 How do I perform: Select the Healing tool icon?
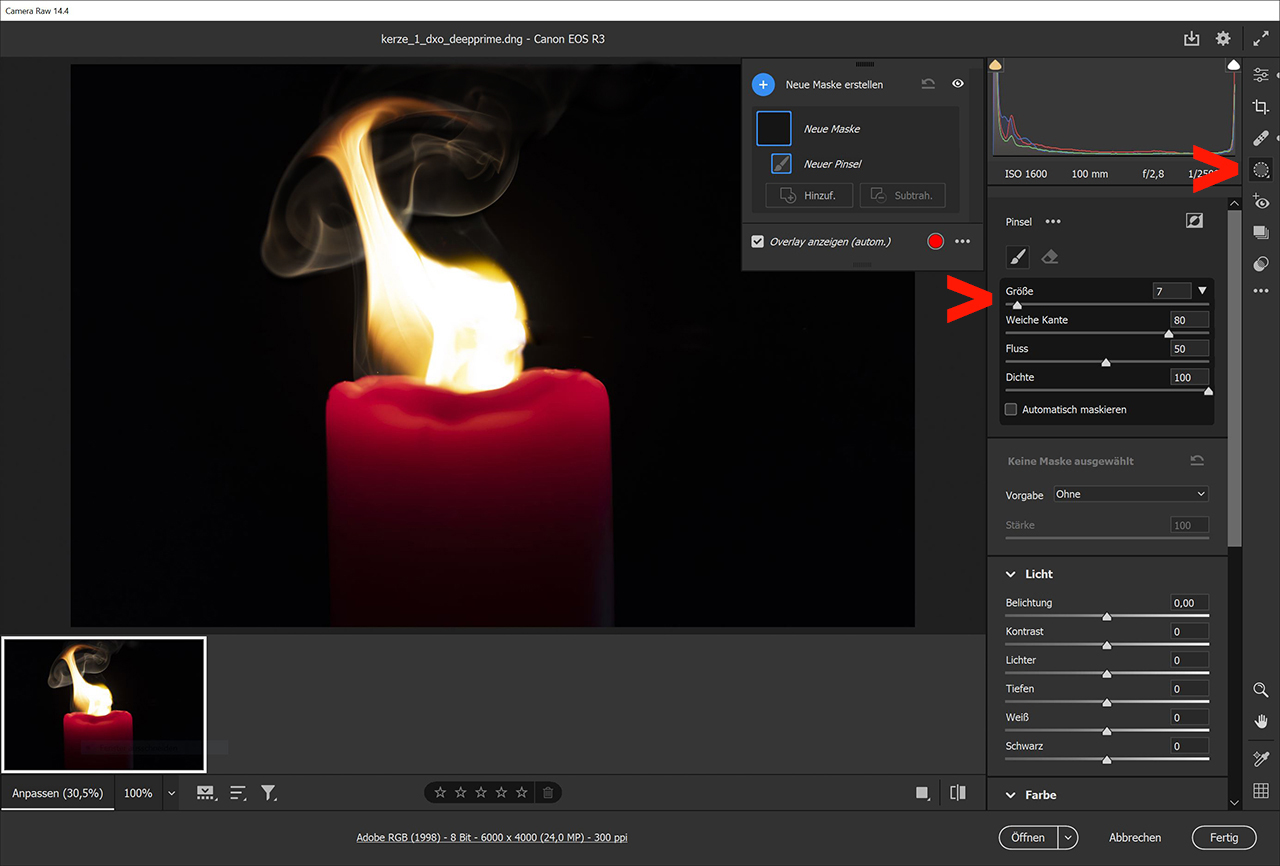[x=1261, y=138]
